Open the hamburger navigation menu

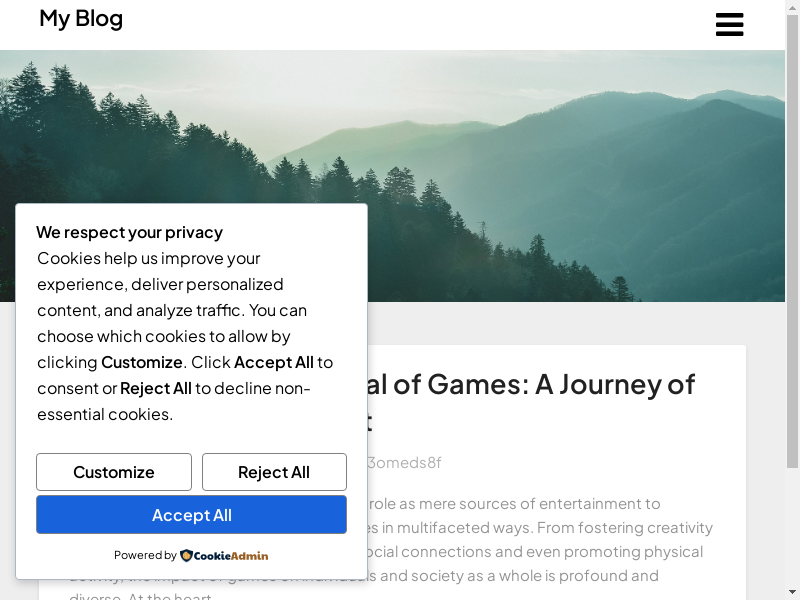729,25
